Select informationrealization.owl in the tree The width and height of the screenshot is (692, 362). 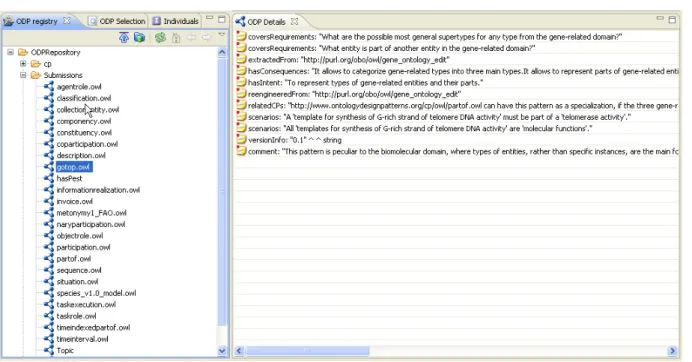(x=98, y=190)
